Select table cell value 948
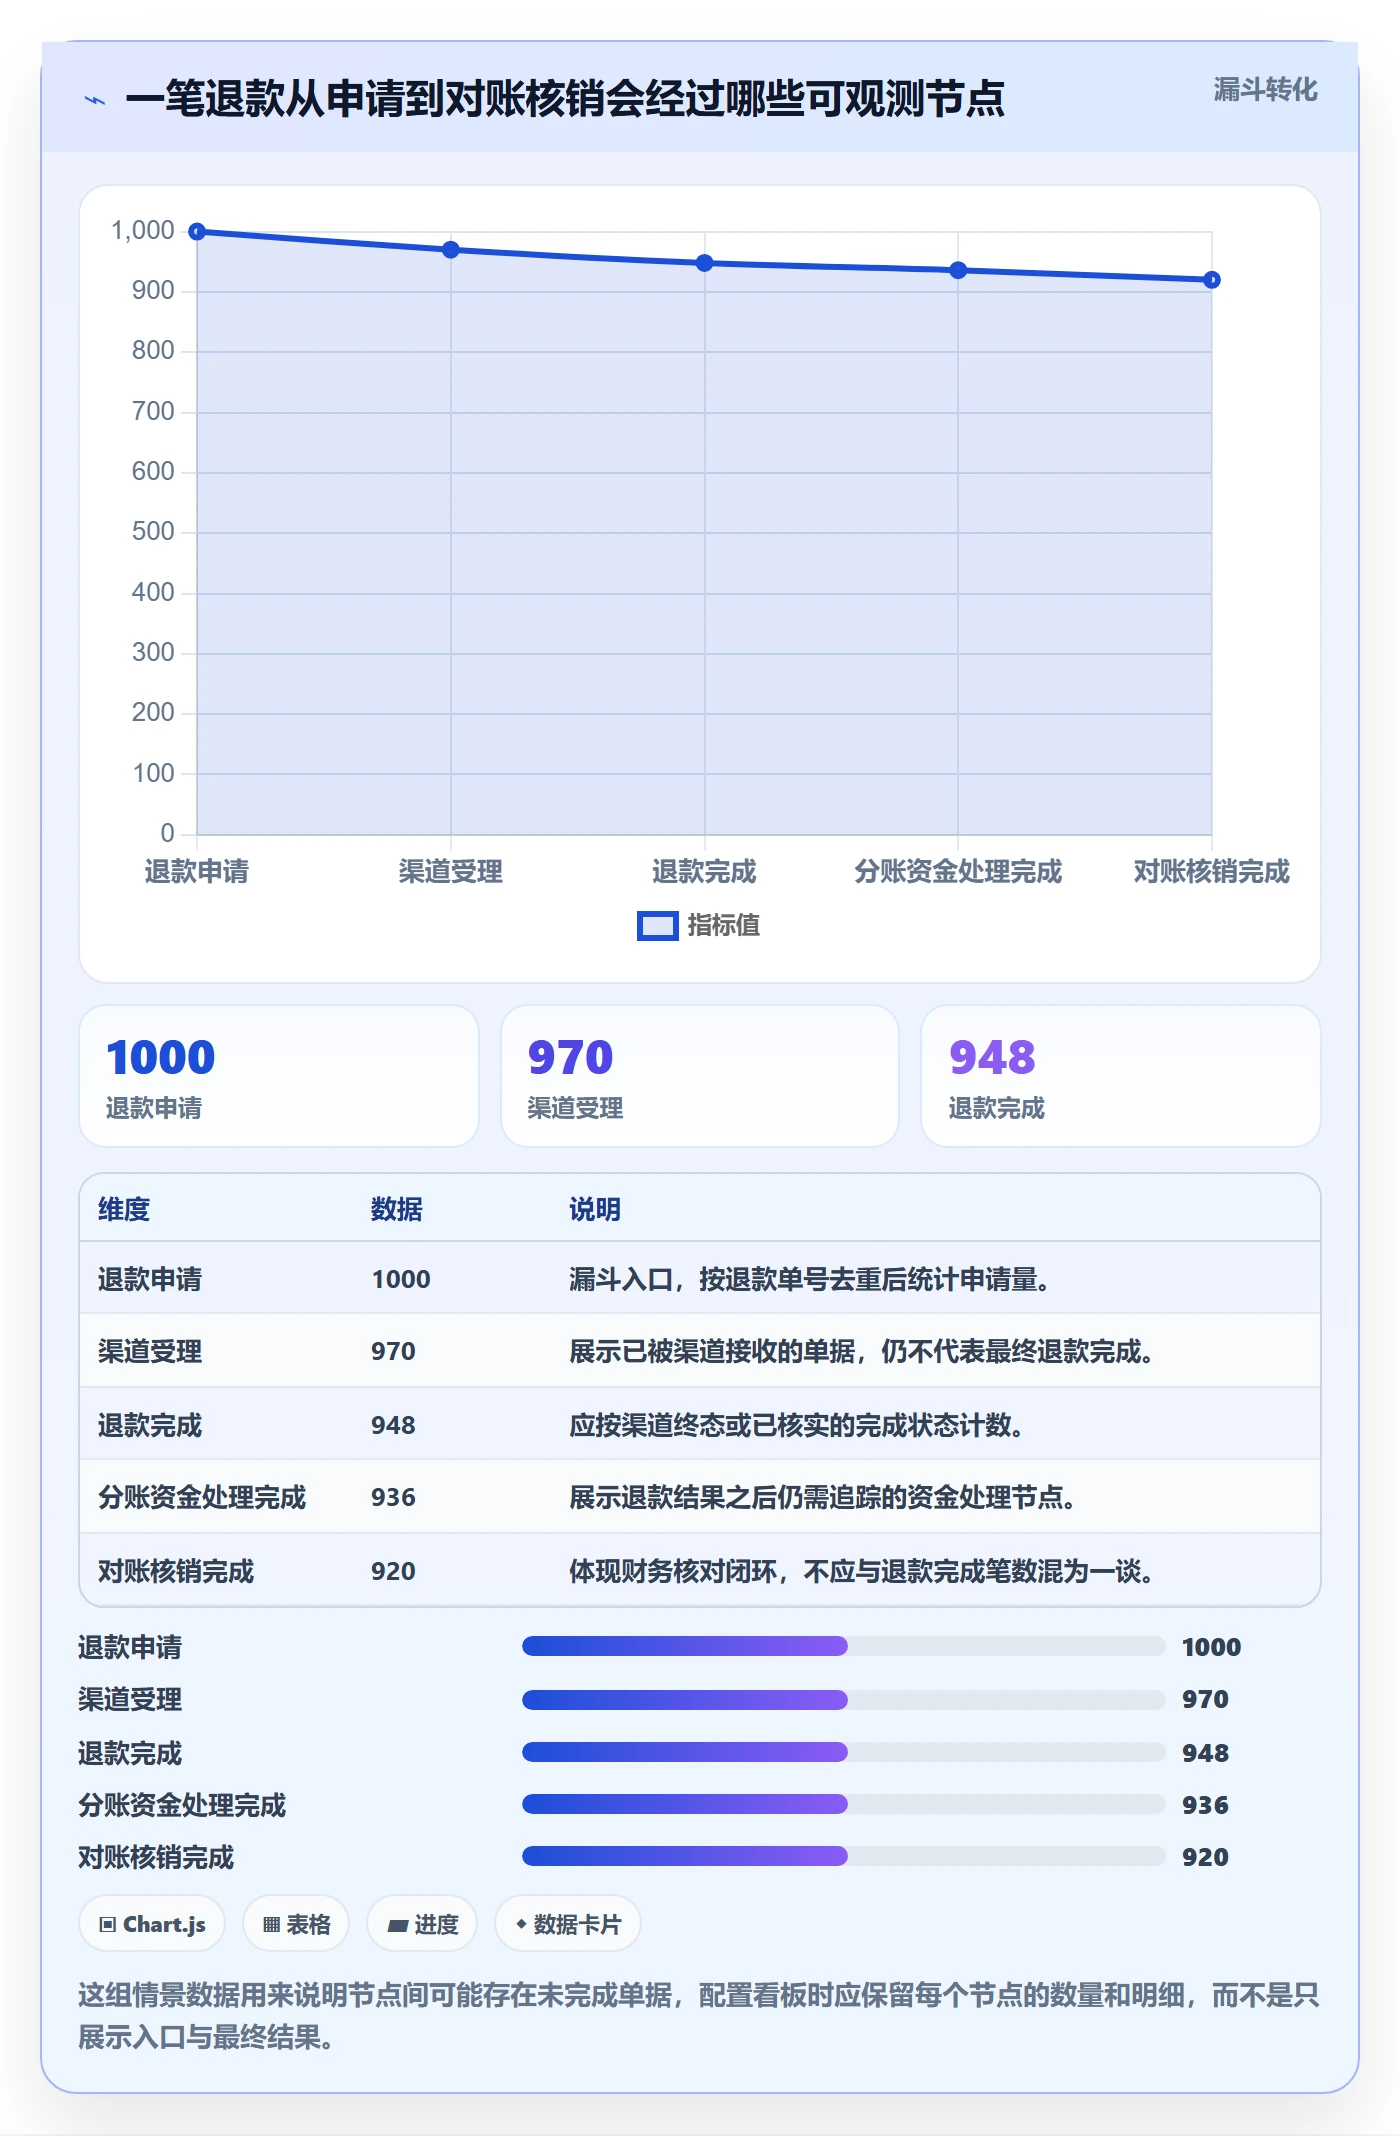1400x2136 pixels. pos(393,1426)
